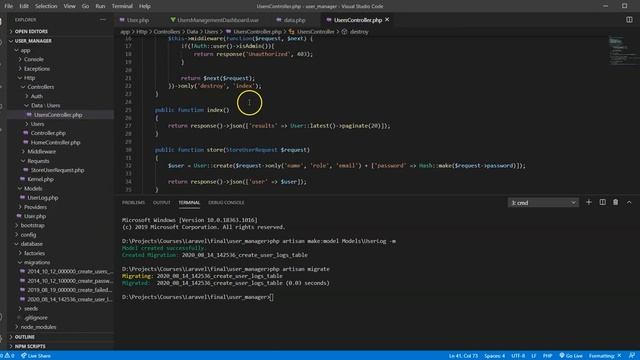Collapse the app folder
The image size is (640, 360).
[25, 50]
